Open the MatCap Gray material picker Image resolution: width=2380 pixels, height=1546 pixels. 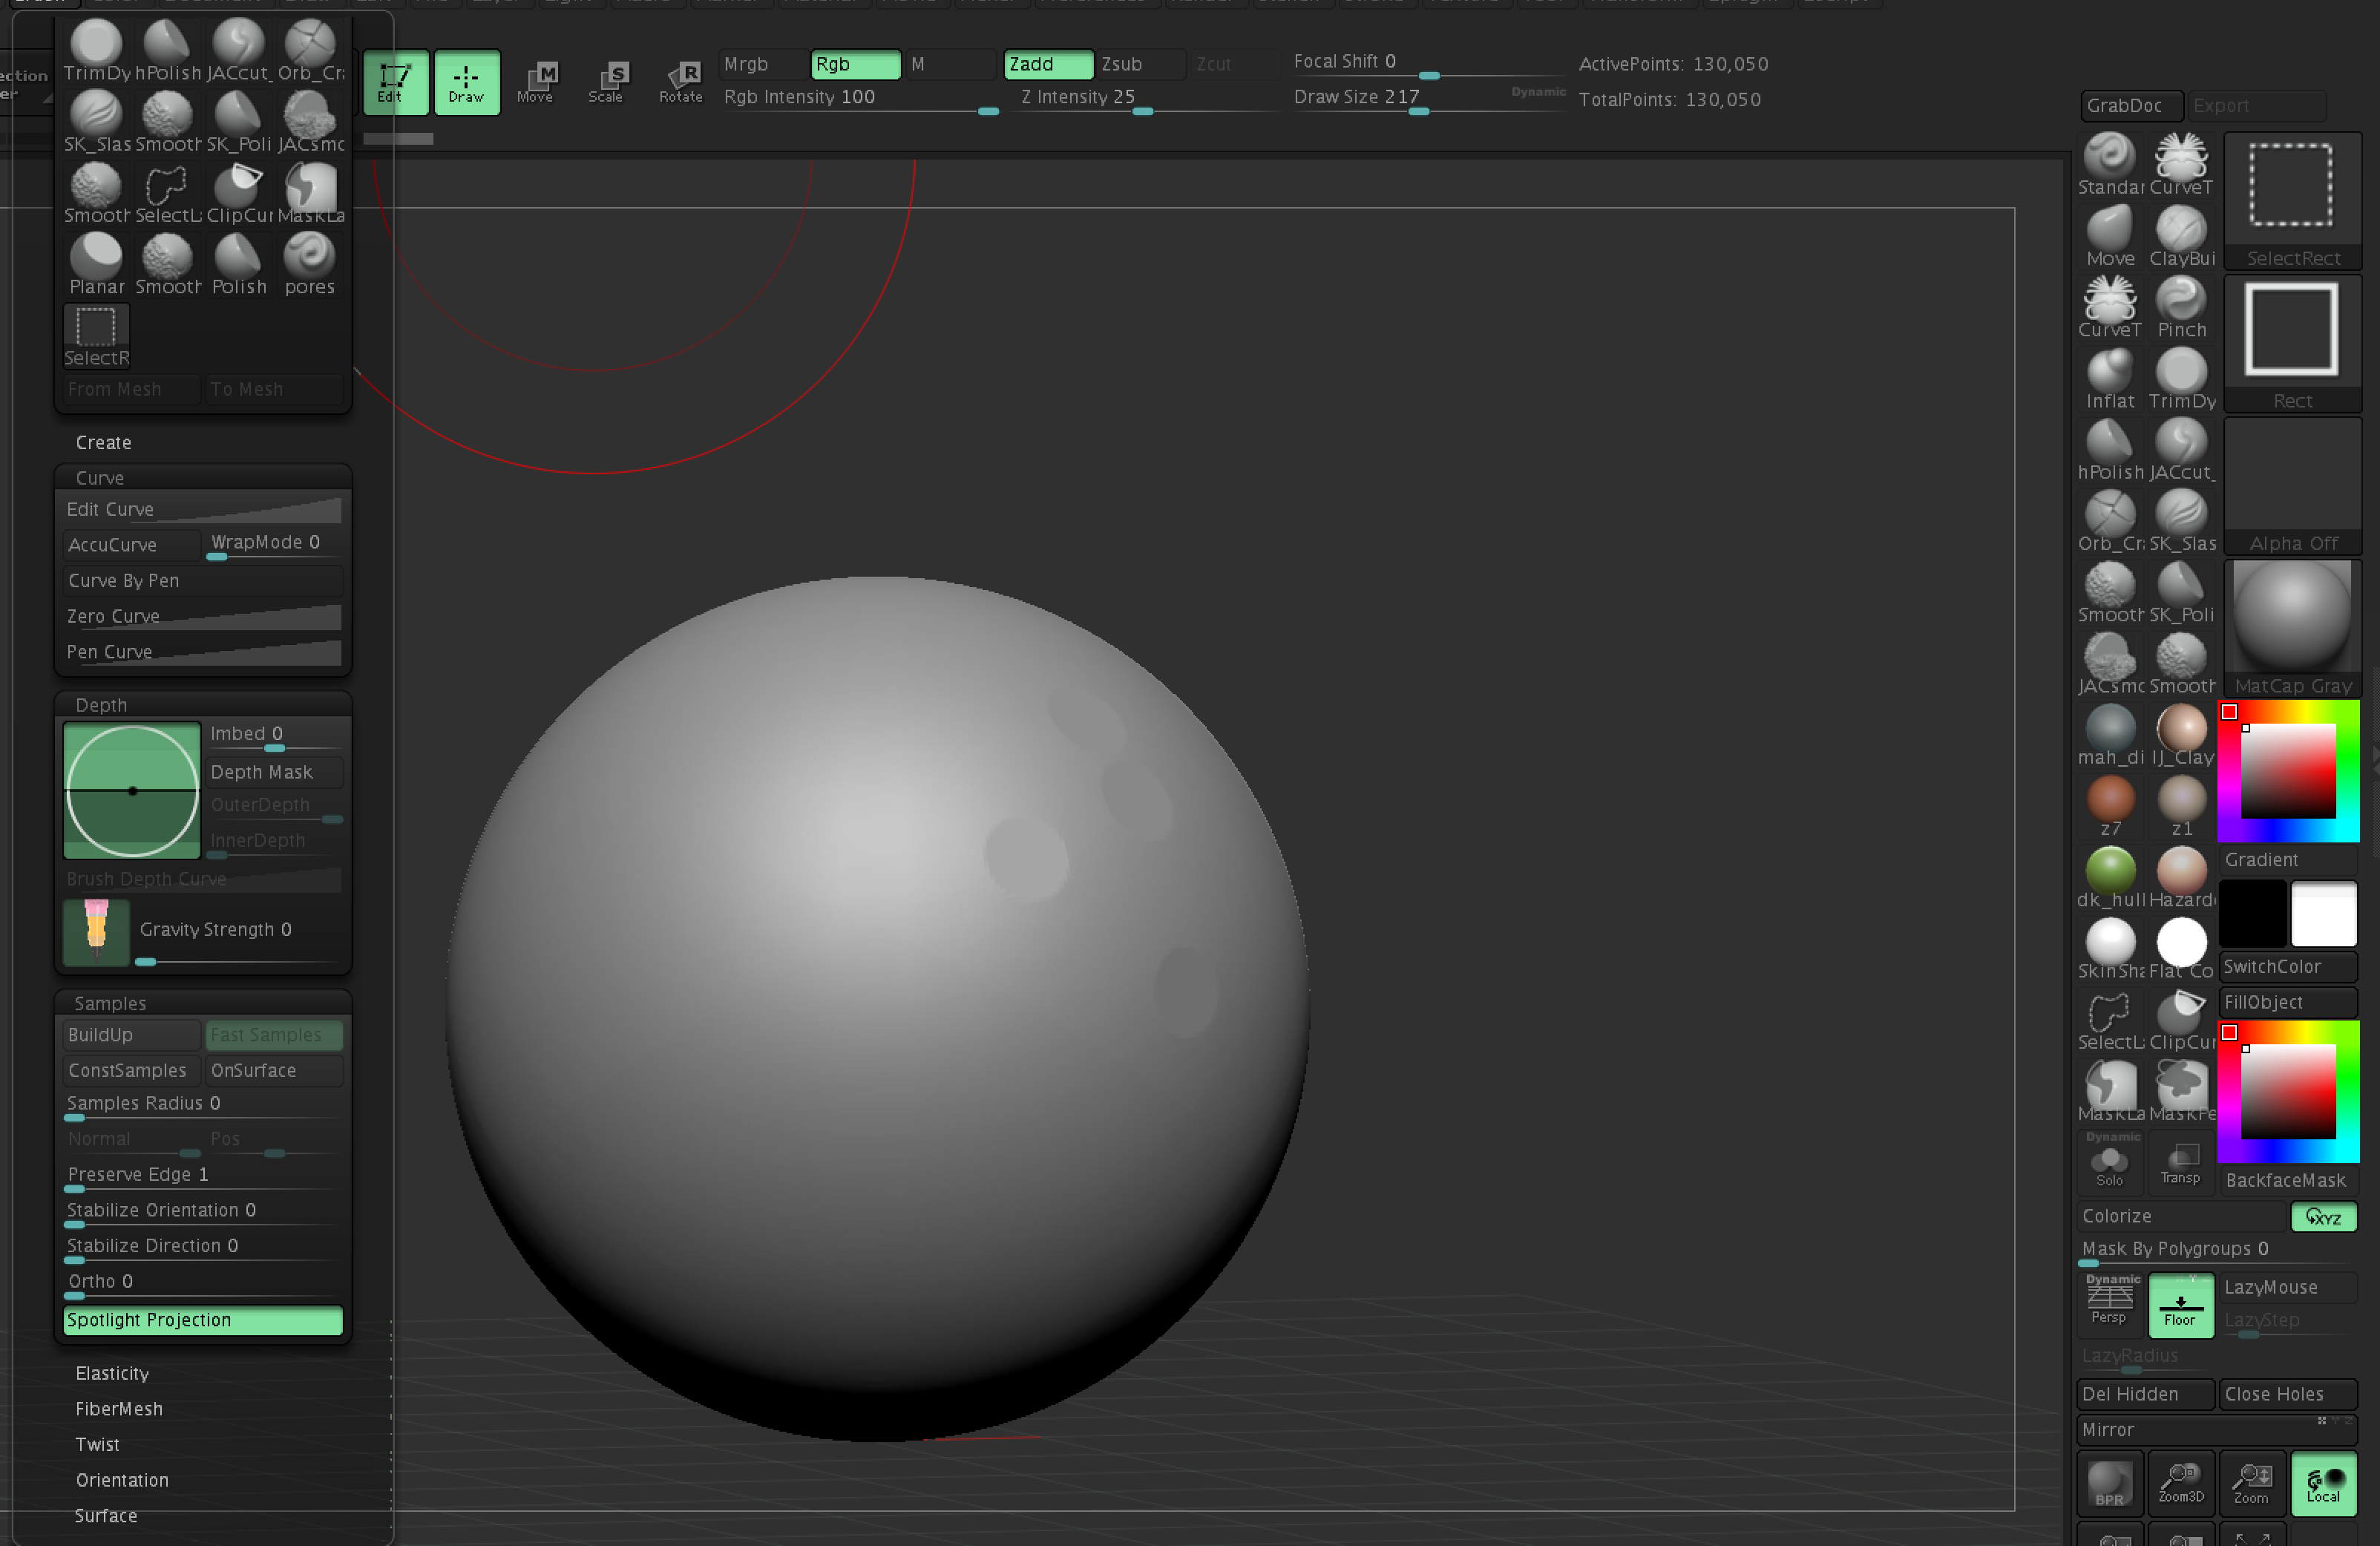[2292, 628]
